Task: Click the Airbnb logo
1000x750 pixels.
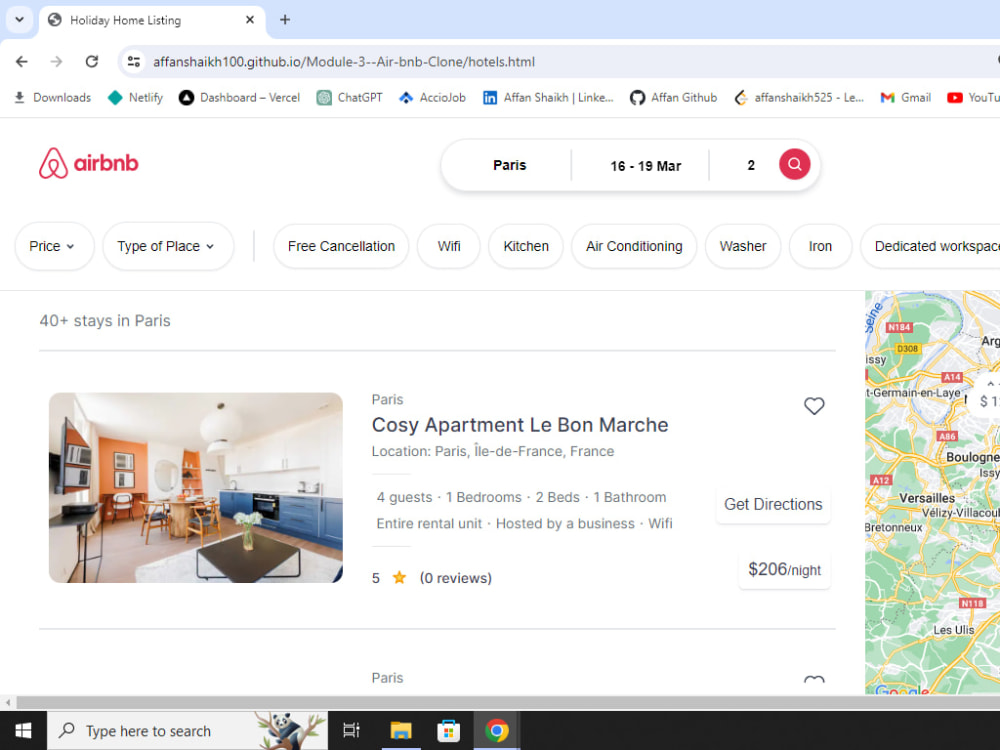Action: click(x=89, y=163)
